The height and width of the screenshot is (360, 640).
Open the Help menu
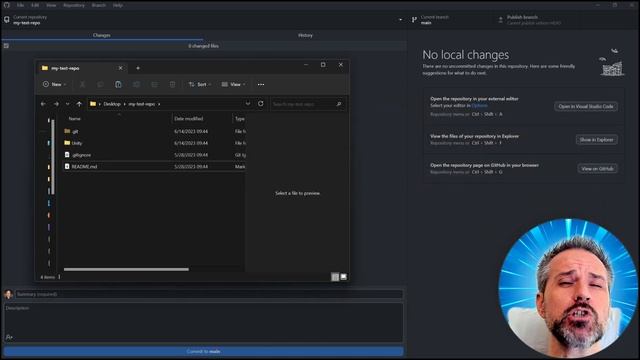point(118,5)
